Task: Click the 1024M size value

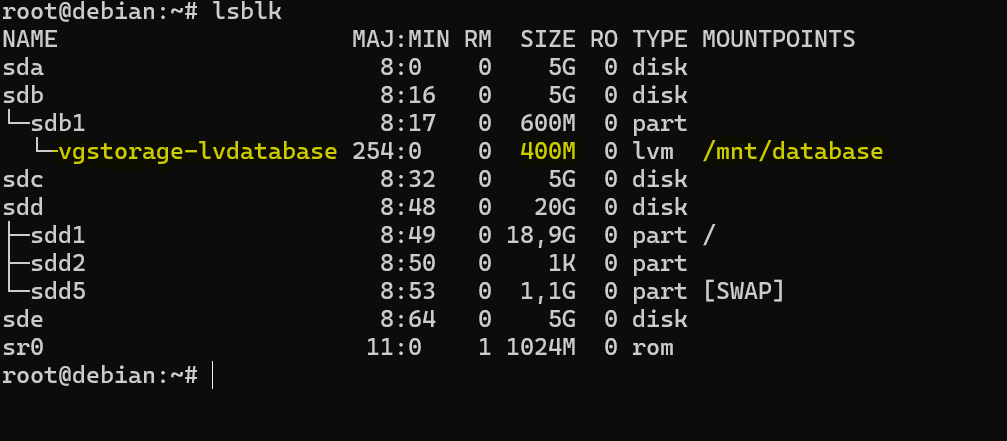Action: tap(541, 348)
